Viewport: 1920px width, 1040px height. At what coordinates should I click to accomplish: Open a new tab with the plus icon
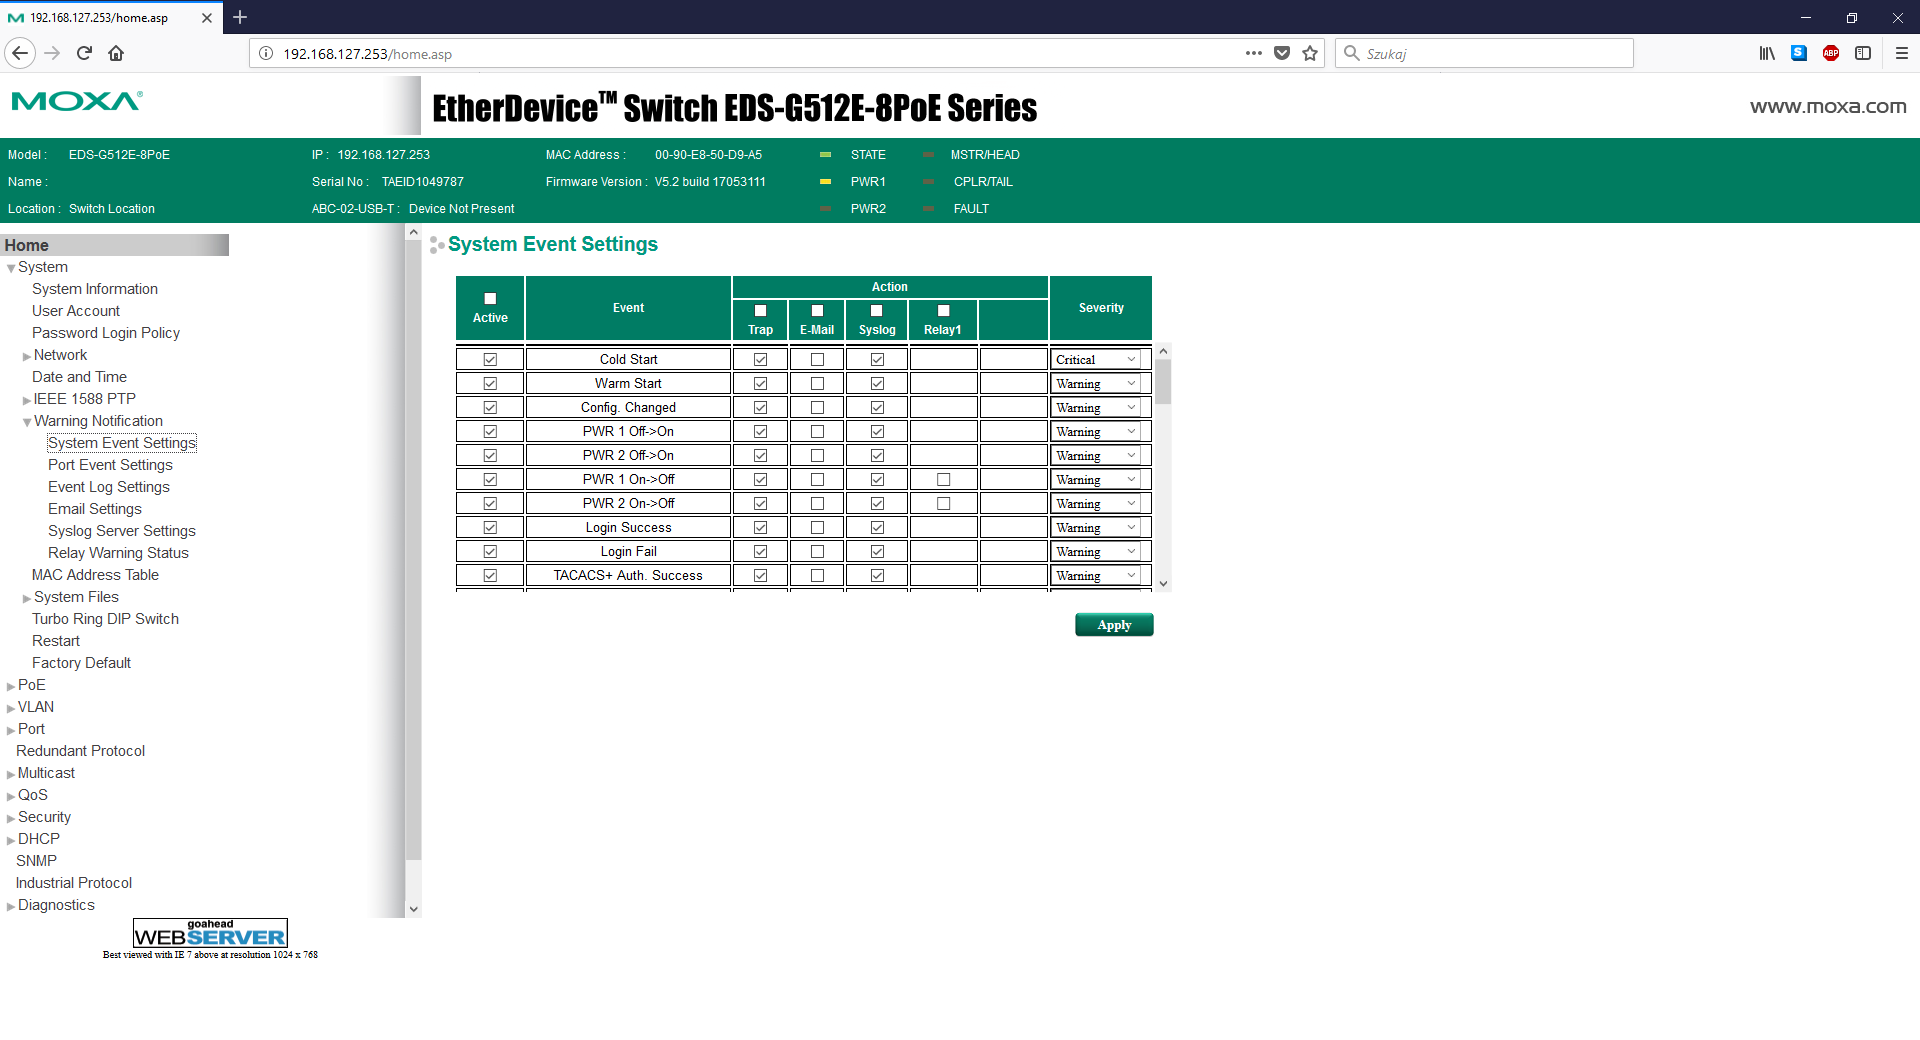coord(240,17)
